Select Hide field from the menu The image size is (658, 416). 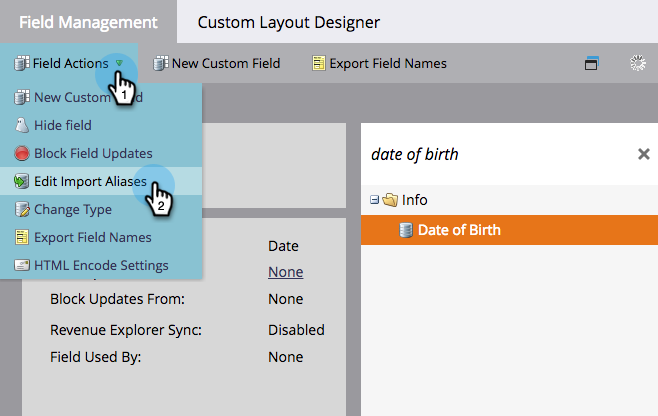[62, 125]
